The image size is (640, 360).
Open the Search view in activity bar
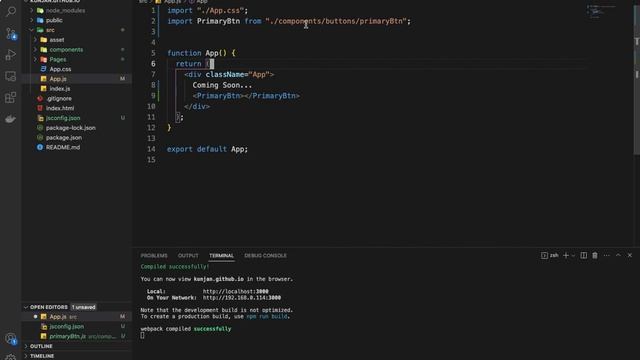[11, 11]
